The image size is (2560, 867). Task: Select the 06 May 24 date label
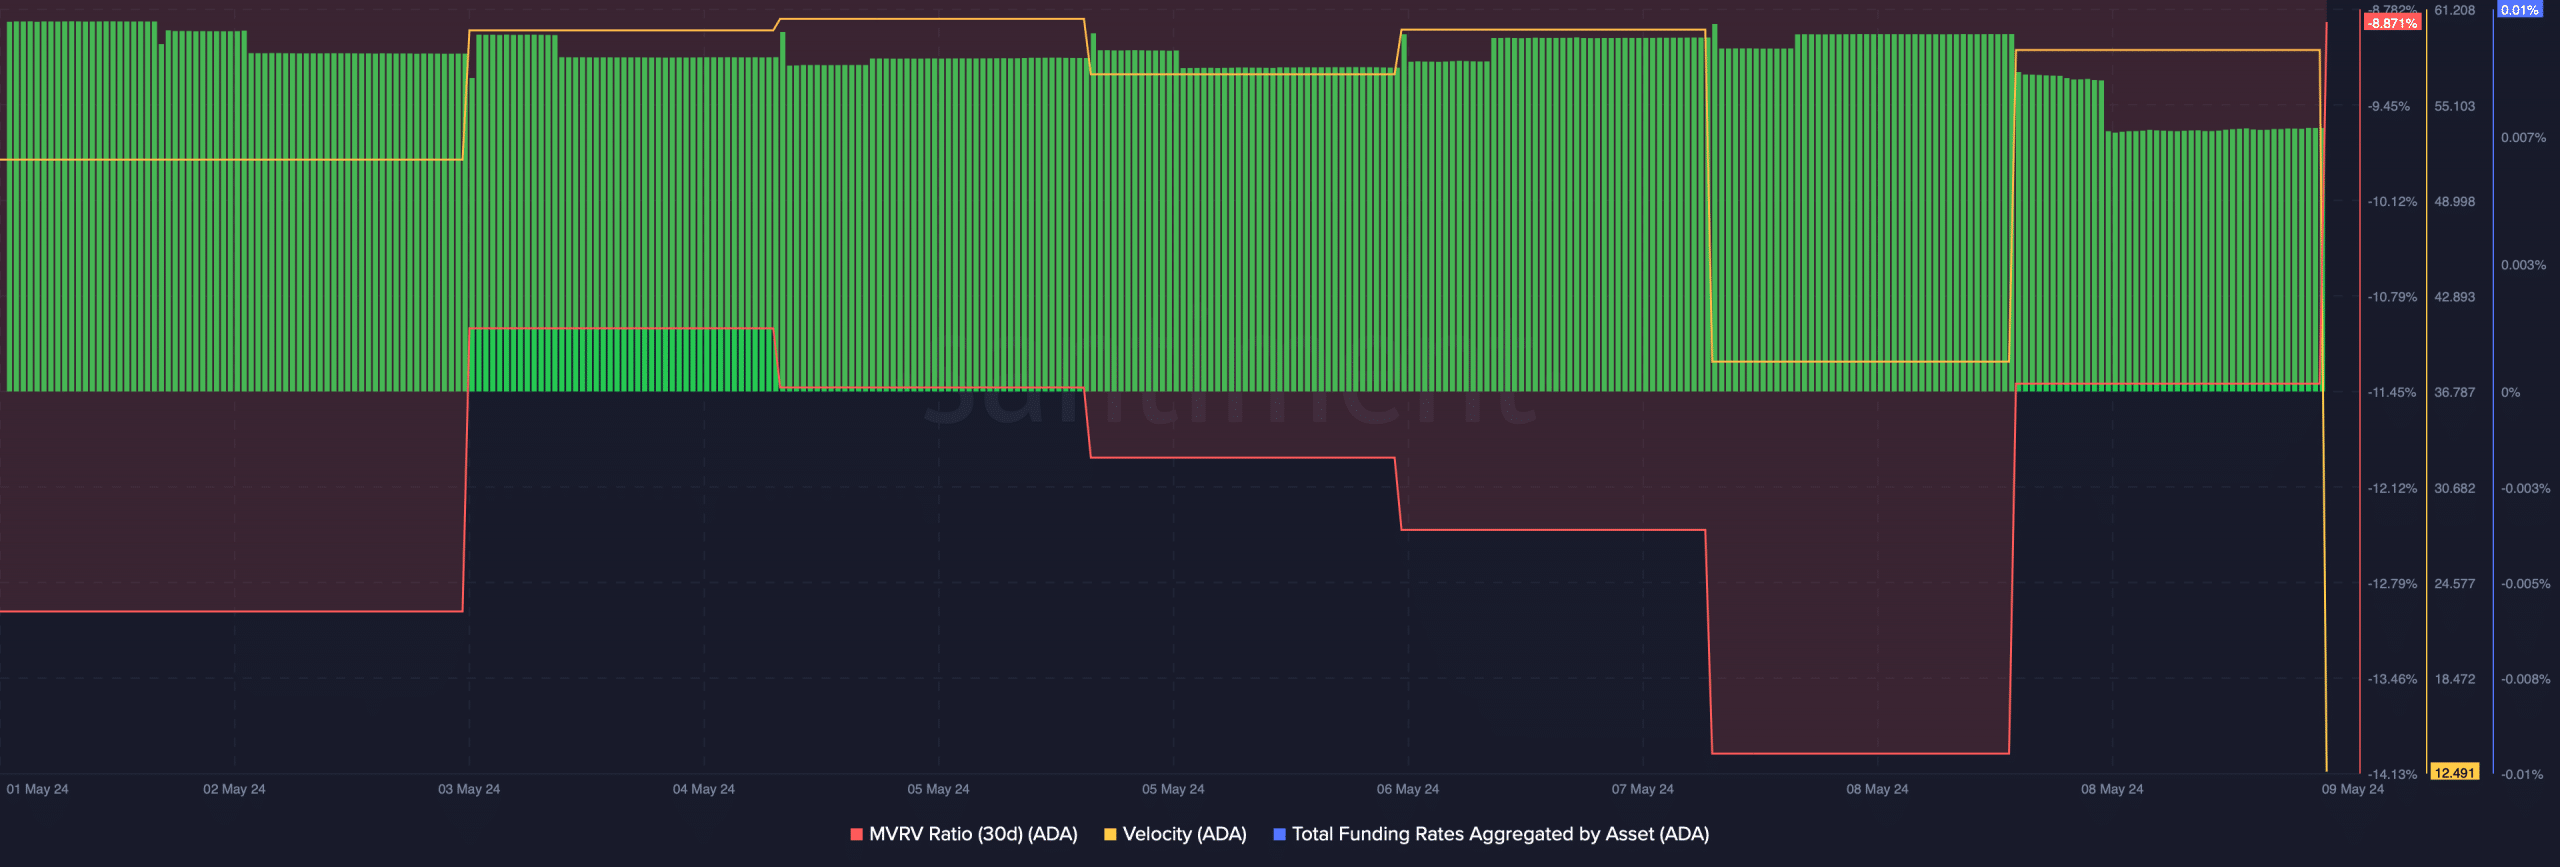pyautogui.click(x=1408, y=789)
